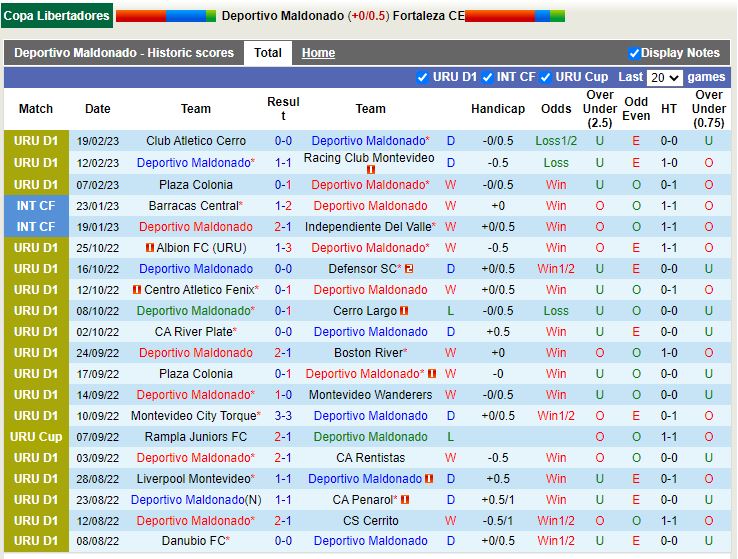Image resolution: width=738 pixels, height=559 pixels.
Task: Open Club Atletico Cerro team link
Action: tap(196, 141)
